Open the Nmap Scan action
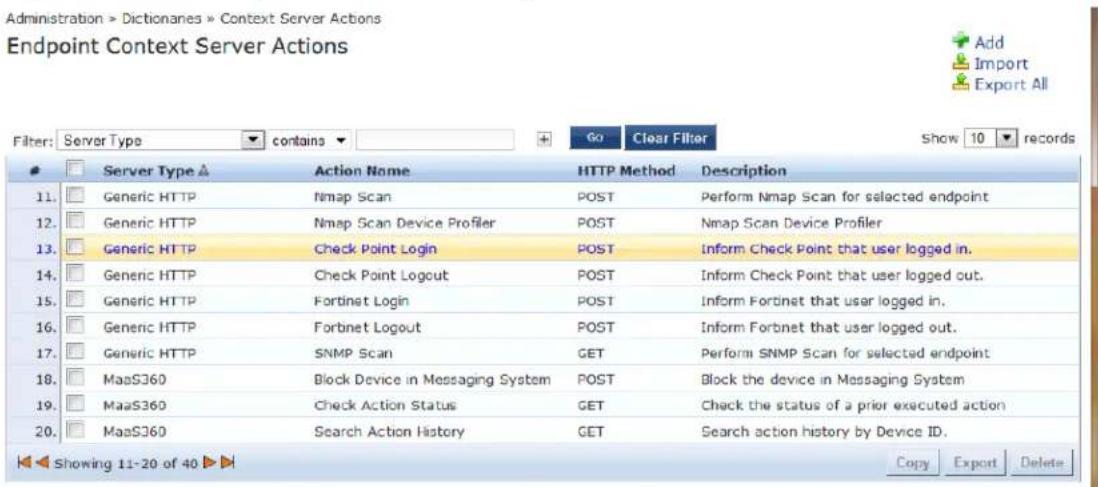Viewport: 1098px width, 487px height. [x=351, y=197]
